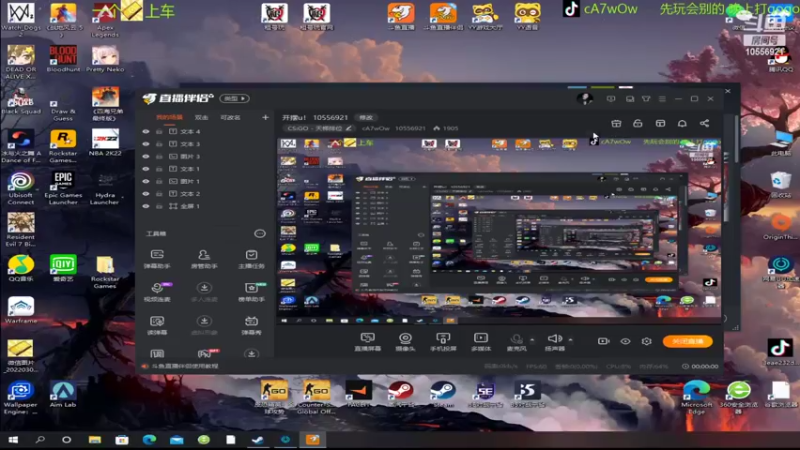Open the 读弹幕 tool
The image size is (800, 450).
[157, 325]
